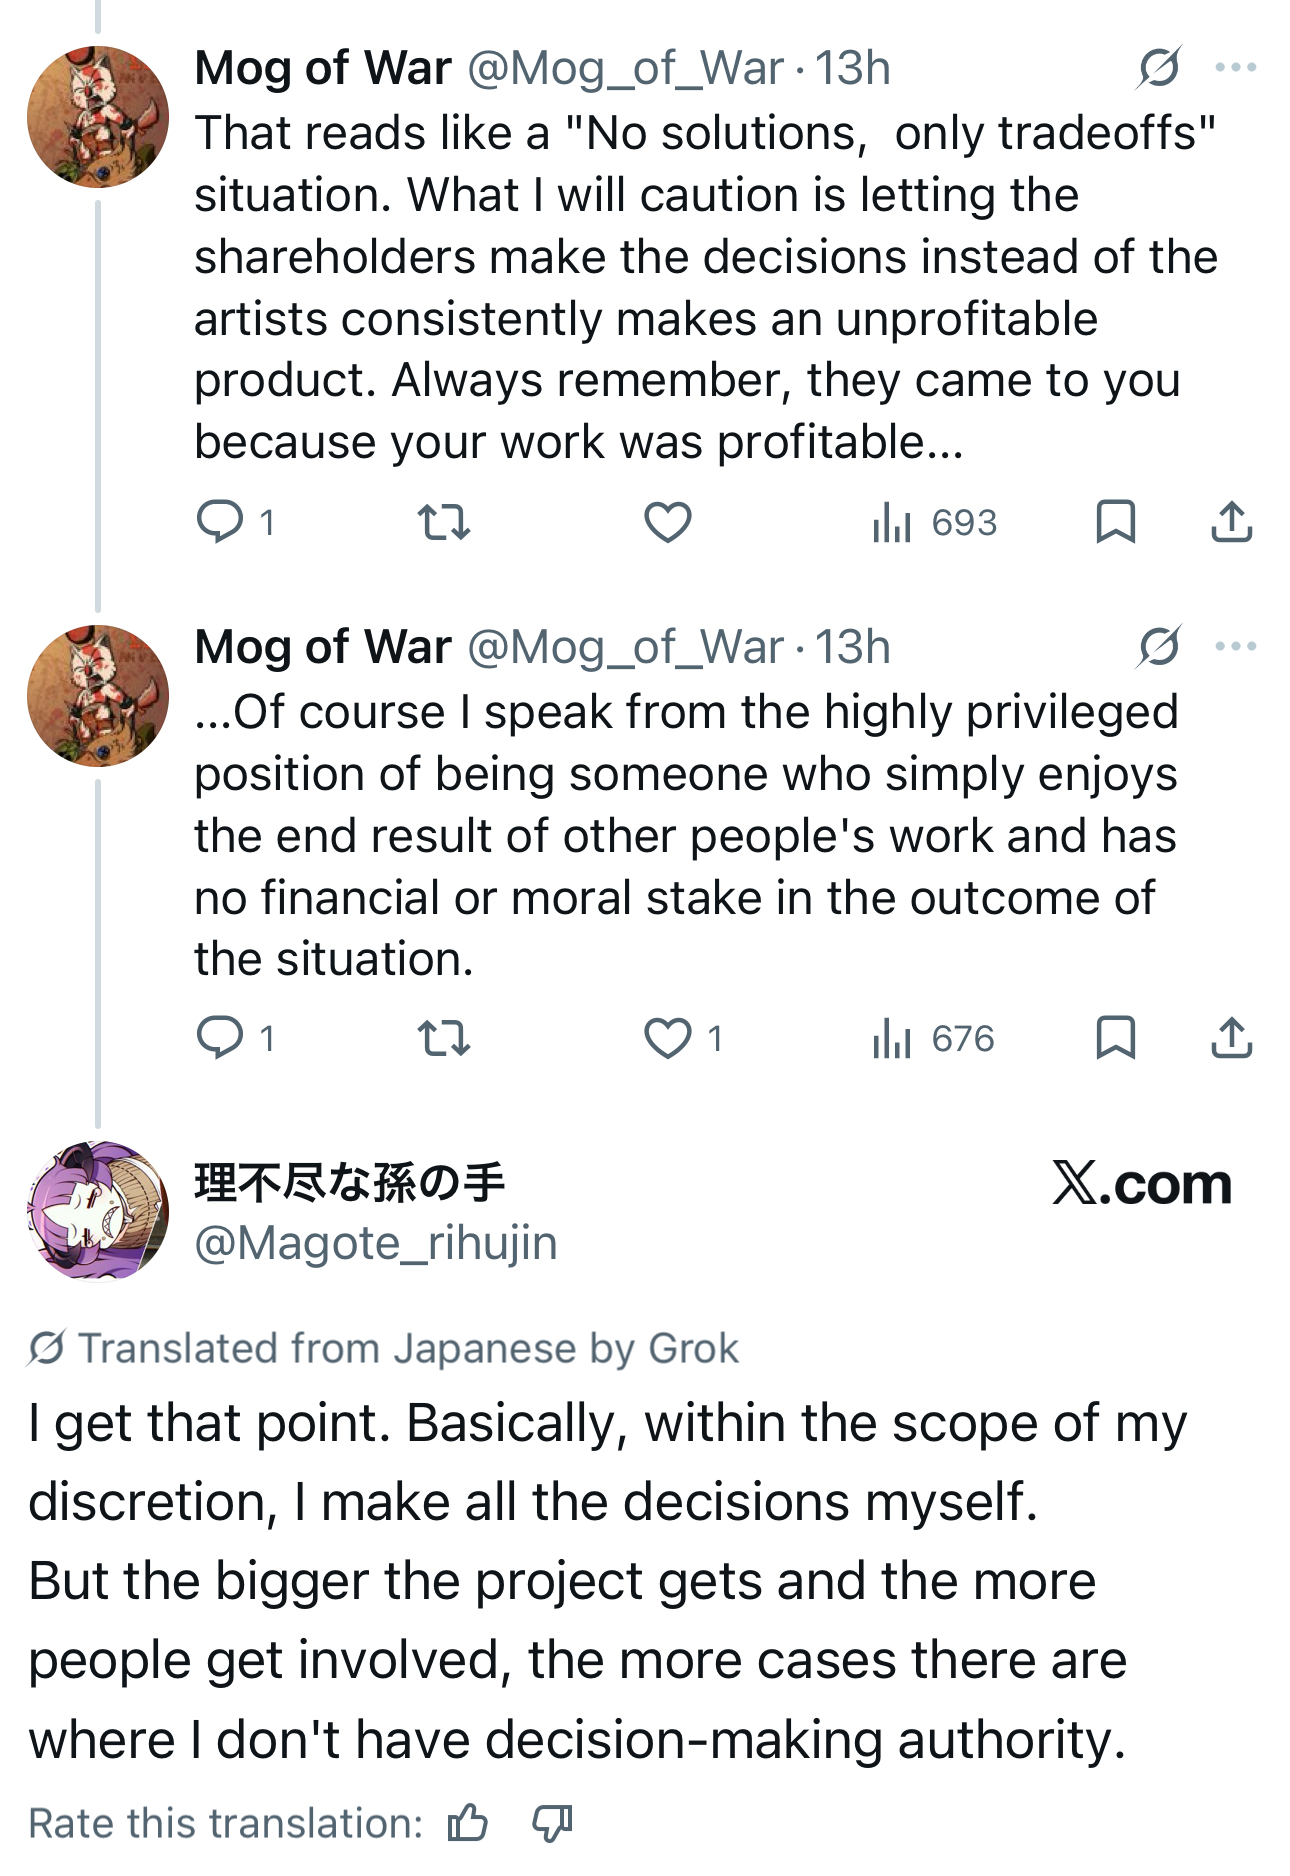Repost the first Mog of War tweet

443,522
